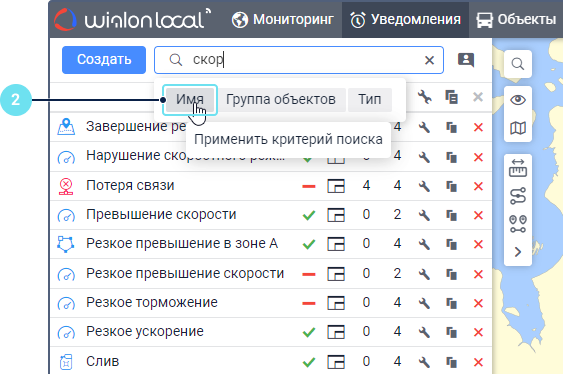Apply the Тип search criterion
The width and height of the screenshot is (563, 374).
[370, 99]
